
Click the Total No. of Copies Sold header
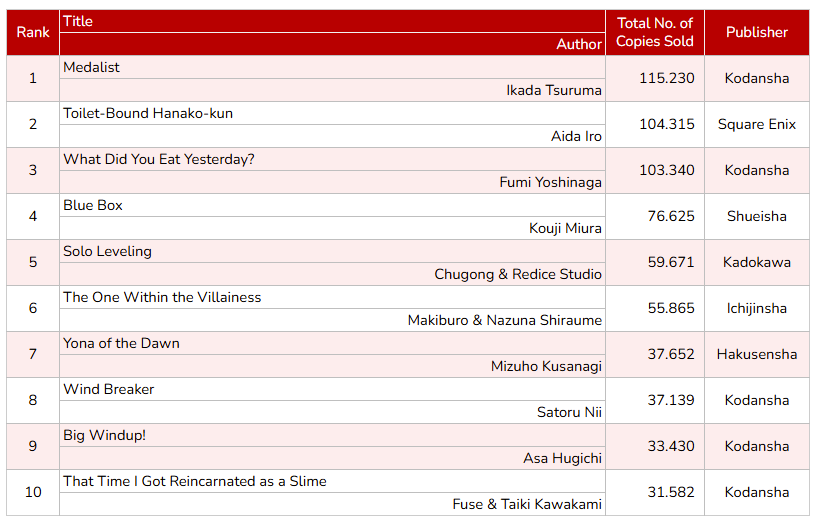[654, 32]
